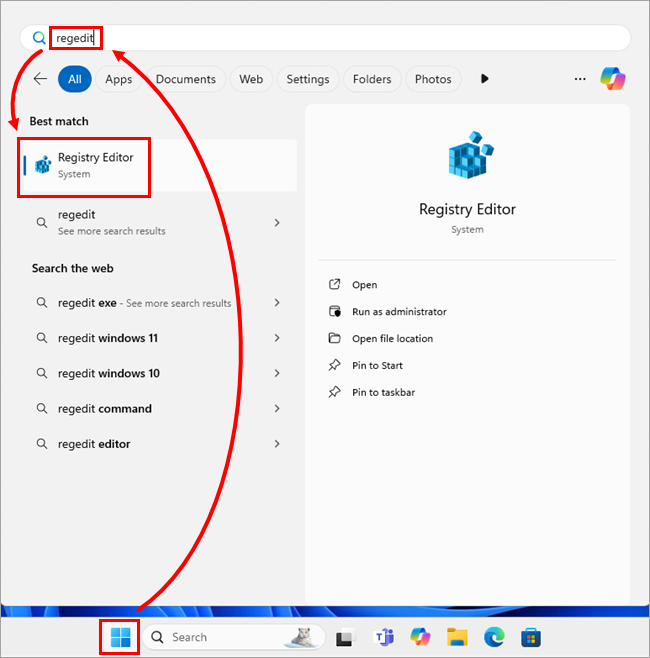This screenshot has width=650, height=658.
Task: Switch to the Apps filter tab
Action: tap(118, 79)
